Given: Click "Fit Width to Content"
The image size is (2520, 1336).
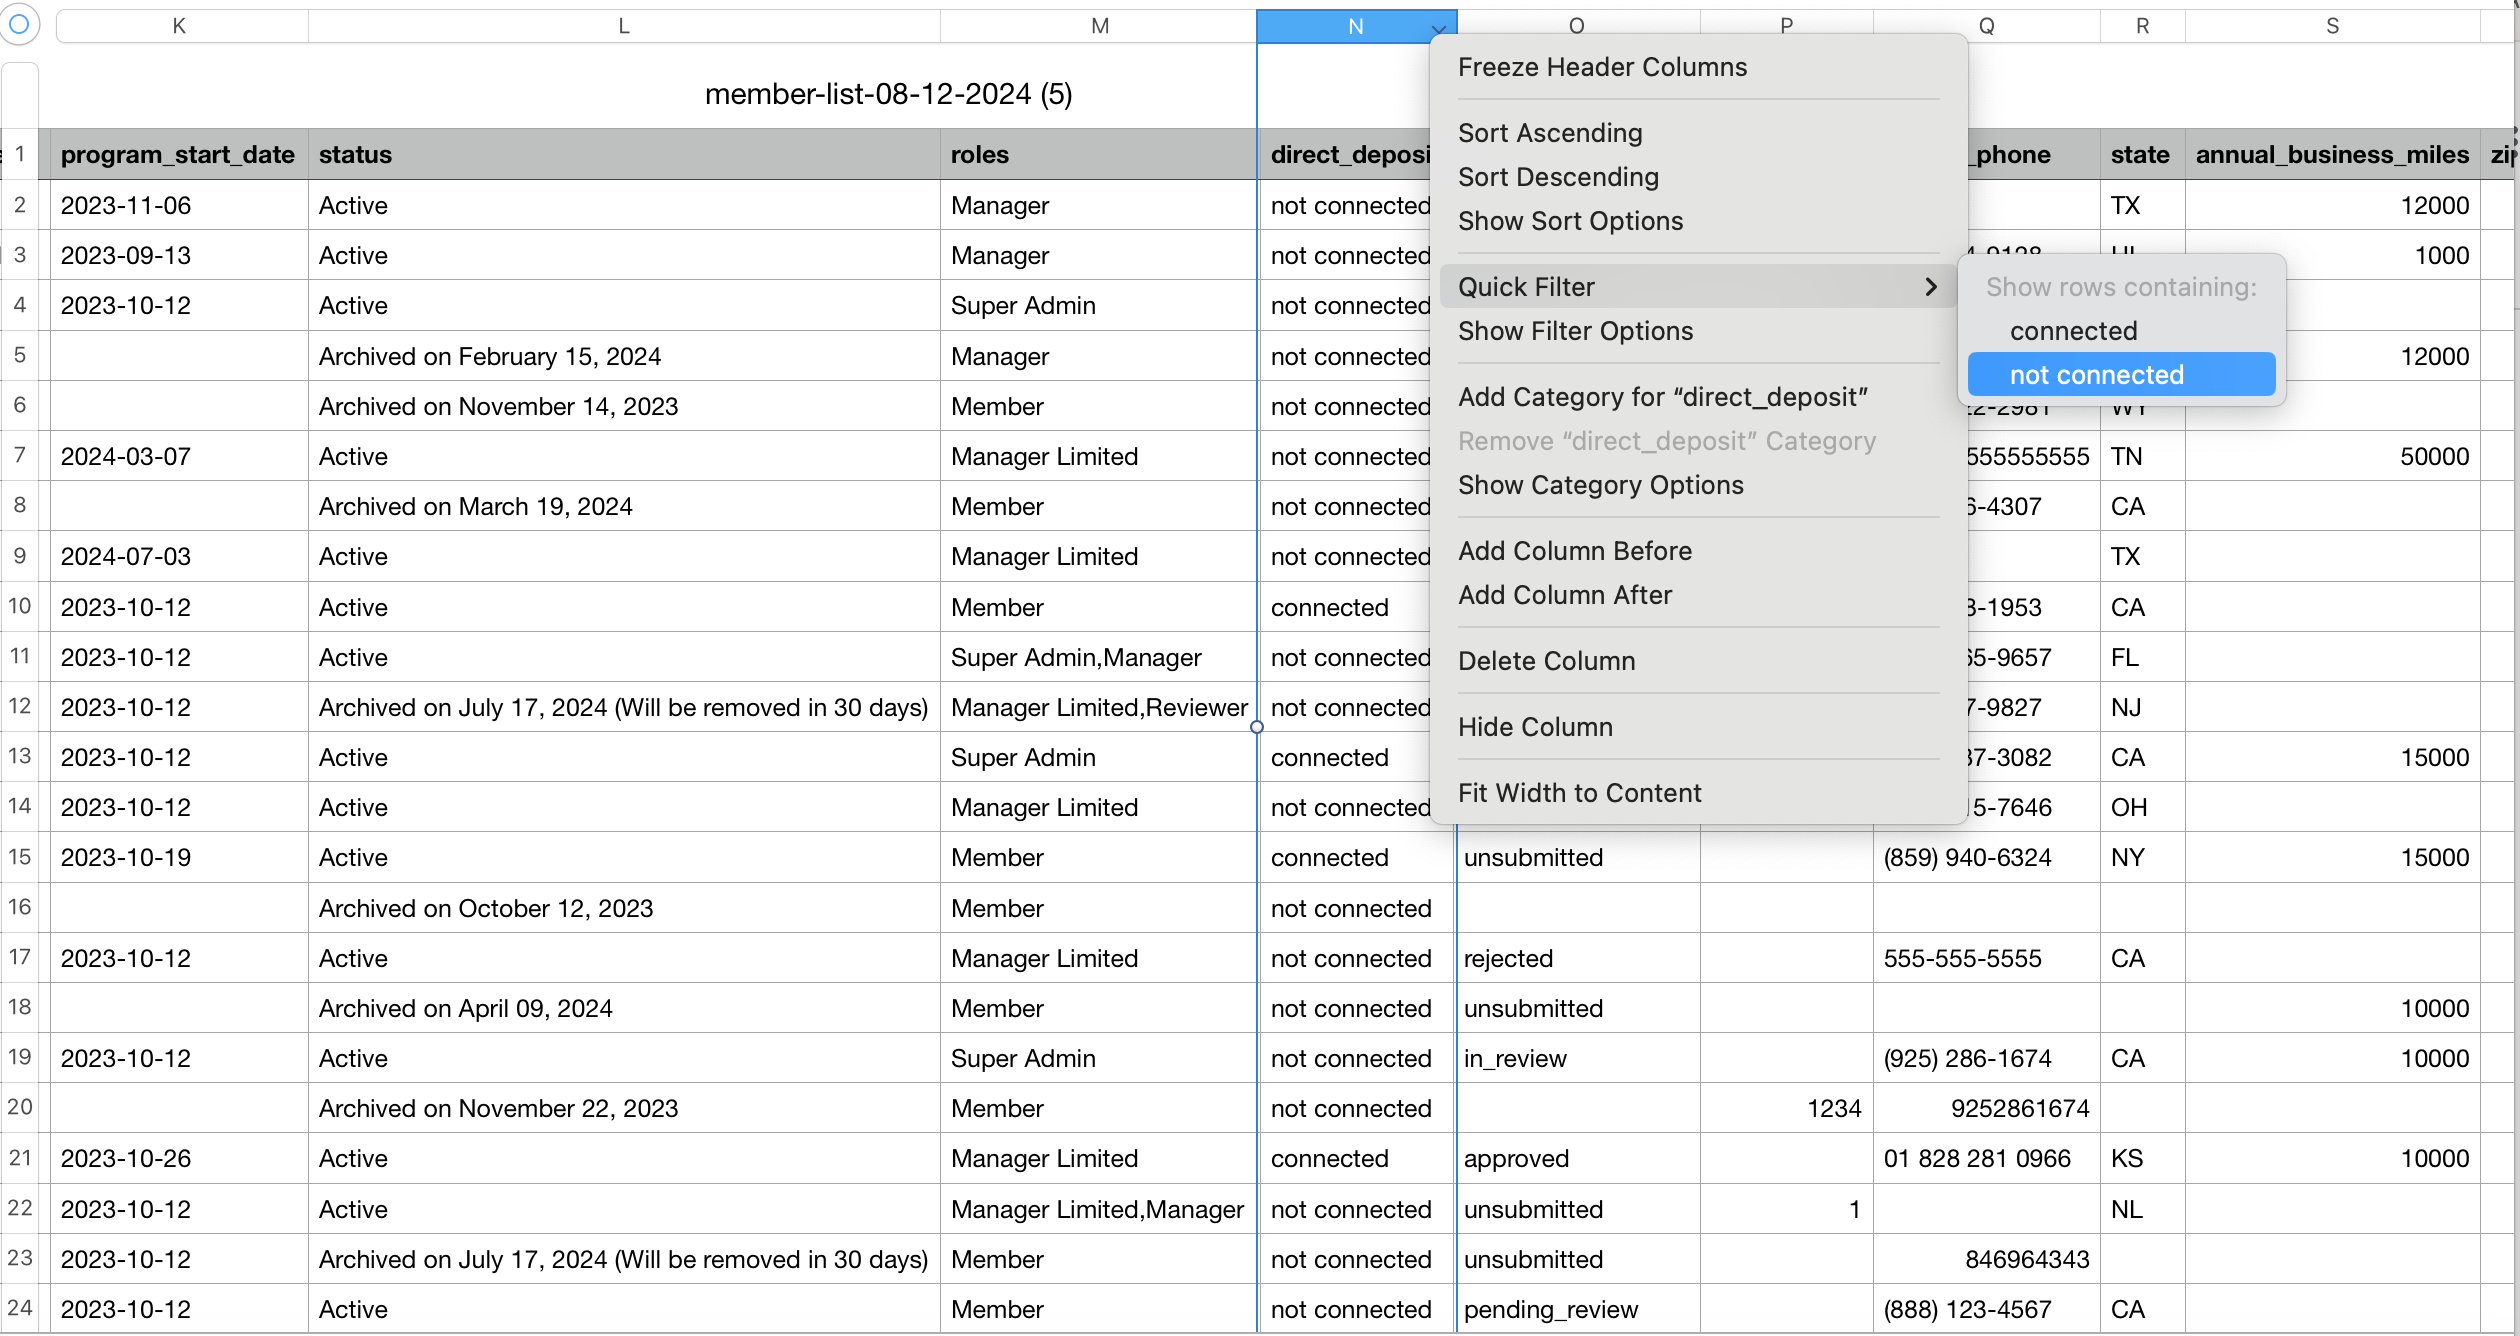Looking at the screenshot, I should (1580, 792).
